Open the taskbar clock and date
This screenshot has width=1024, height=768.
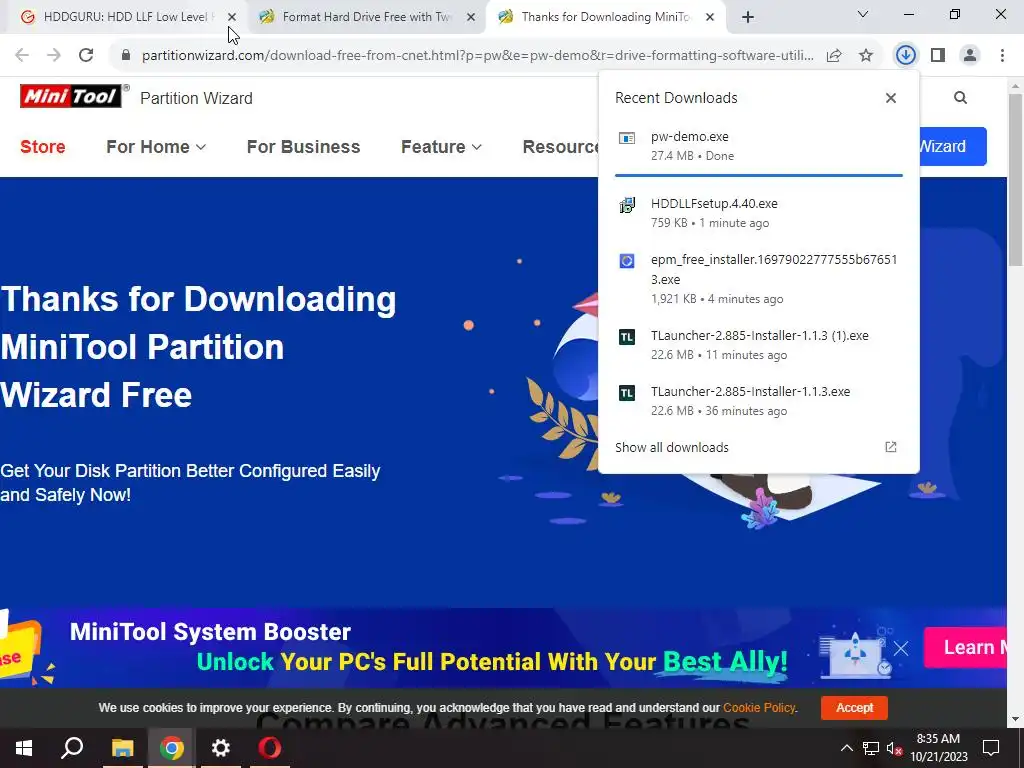tap(938, 748)
